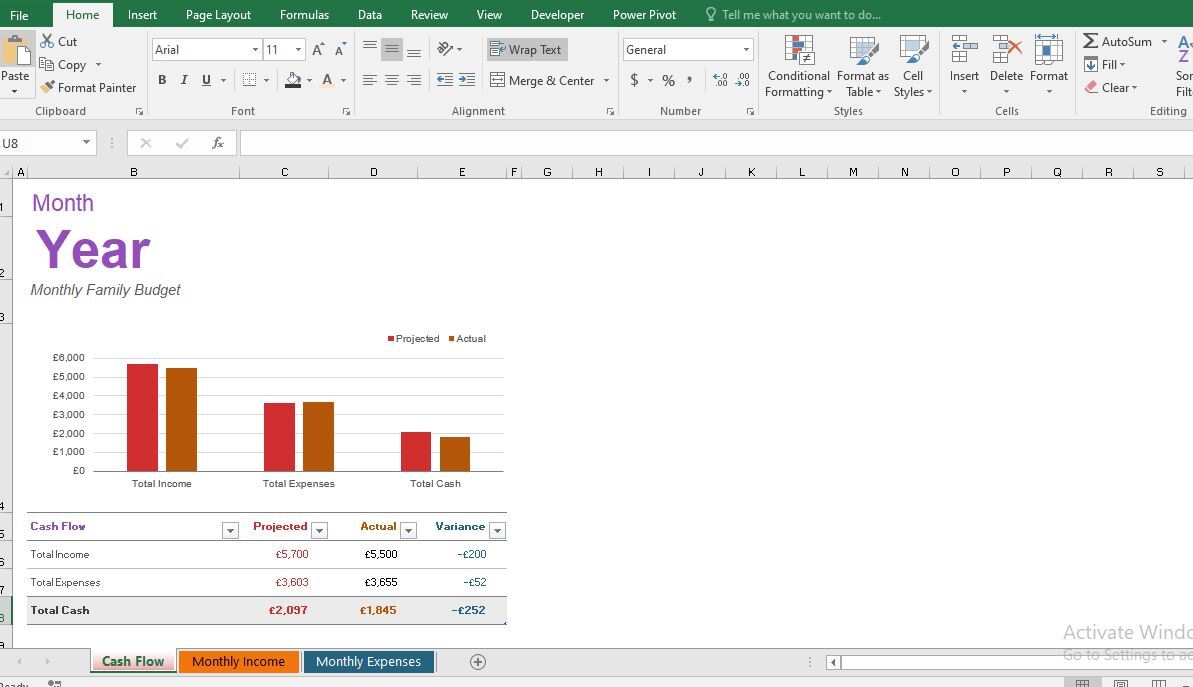Screen dimensions: 1193x687
Task: Select the Format Painter brush
Action: (x=47, y=87)
